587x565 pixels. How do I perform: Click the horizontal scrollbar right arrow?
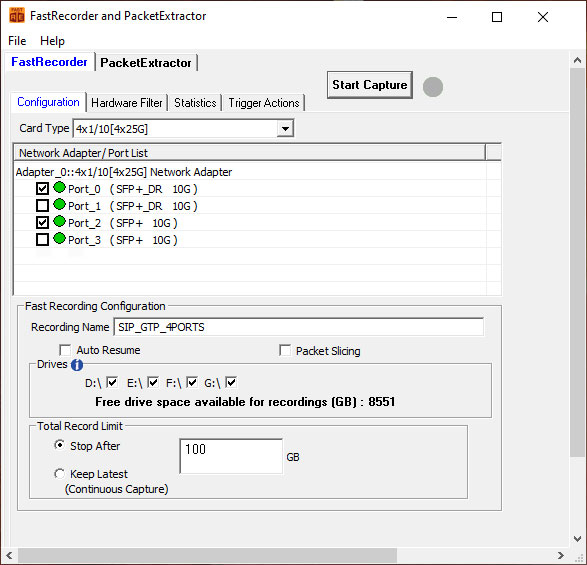560,555
